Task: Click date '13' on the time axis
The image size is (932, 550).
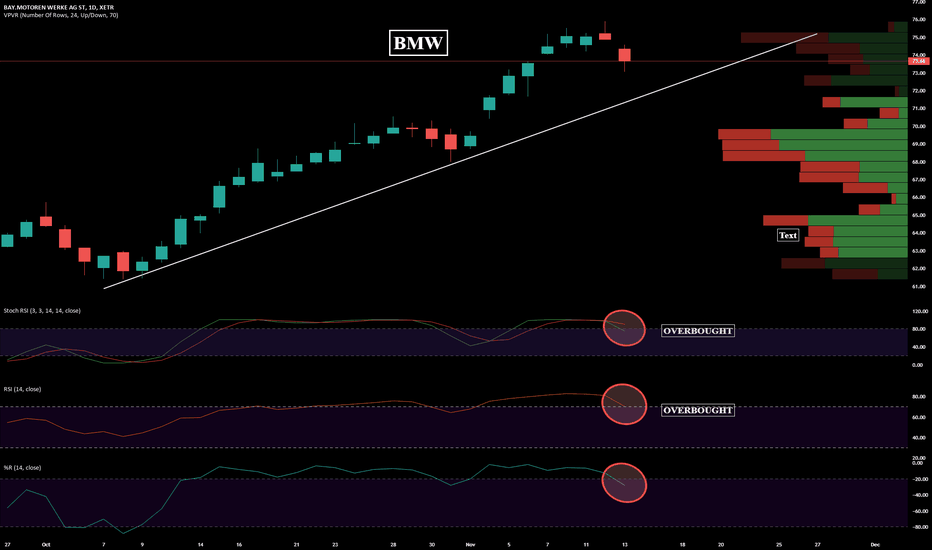Action: coord(625,545)
